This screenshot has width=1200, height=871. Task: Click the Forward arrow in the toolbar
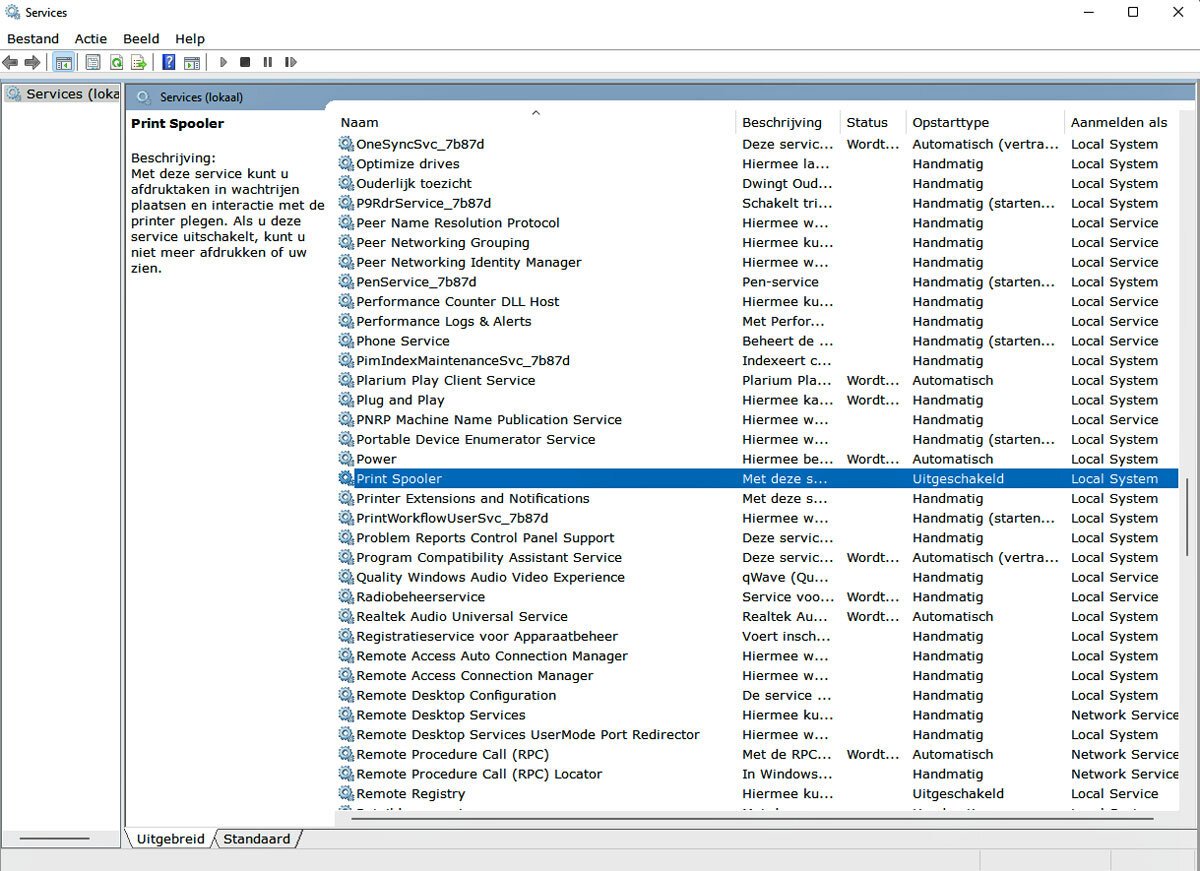[x=33, y=62]
